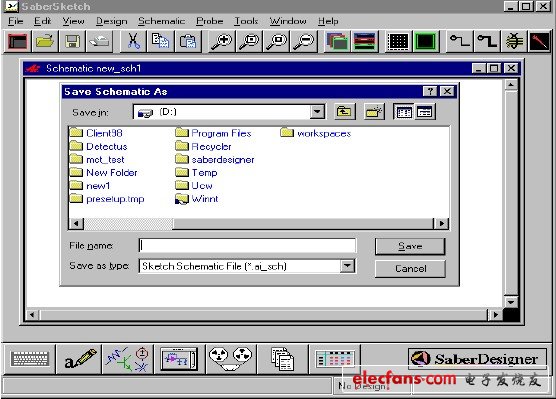The height and width of the screenshot is (399, 556).
Task: Click the Save button
Action: tap(410, 246)
